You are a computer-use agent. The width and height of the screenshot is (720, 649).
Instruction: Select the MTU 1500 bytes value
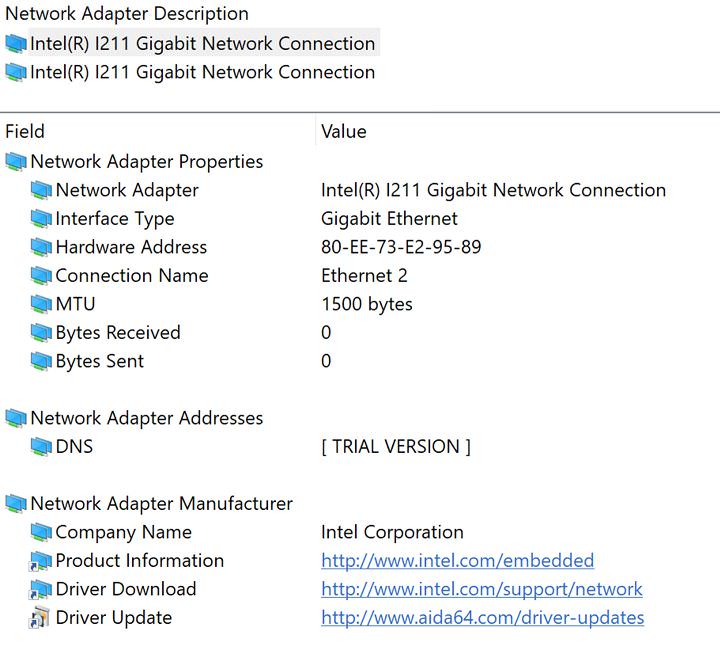366,304
